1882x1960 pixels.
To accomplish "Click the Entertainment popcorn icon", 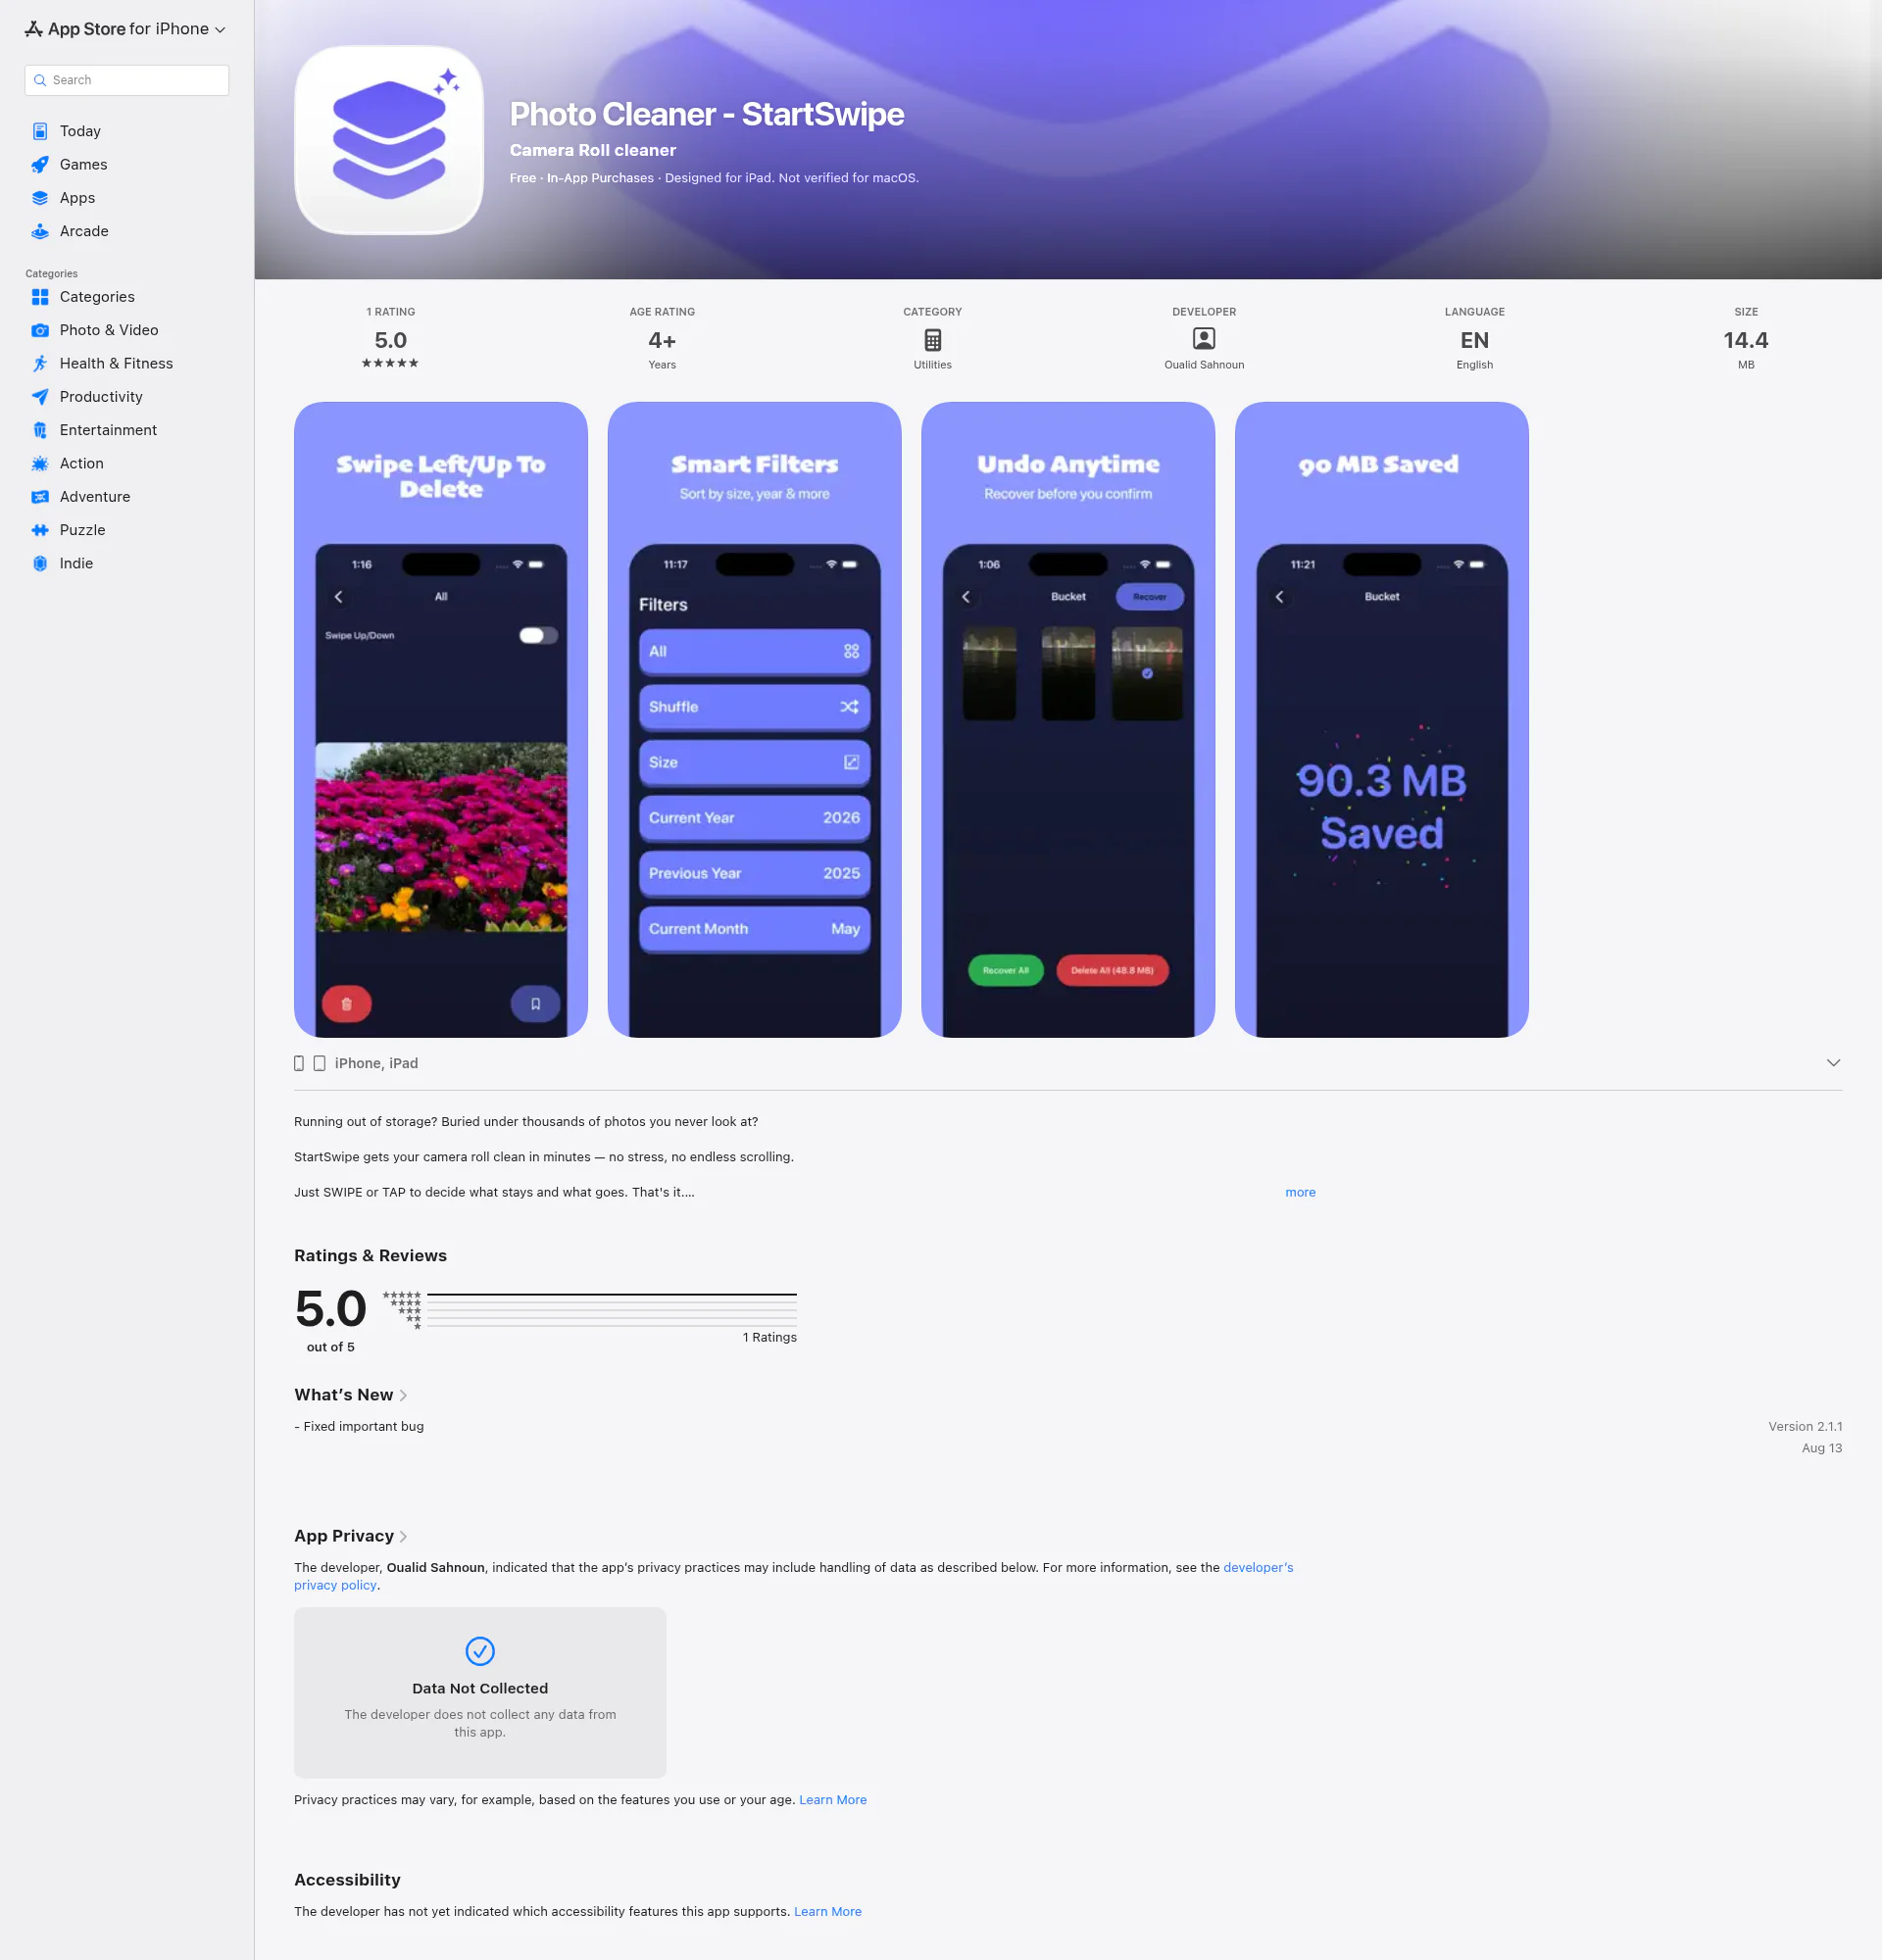I will (x=40, y=430).
